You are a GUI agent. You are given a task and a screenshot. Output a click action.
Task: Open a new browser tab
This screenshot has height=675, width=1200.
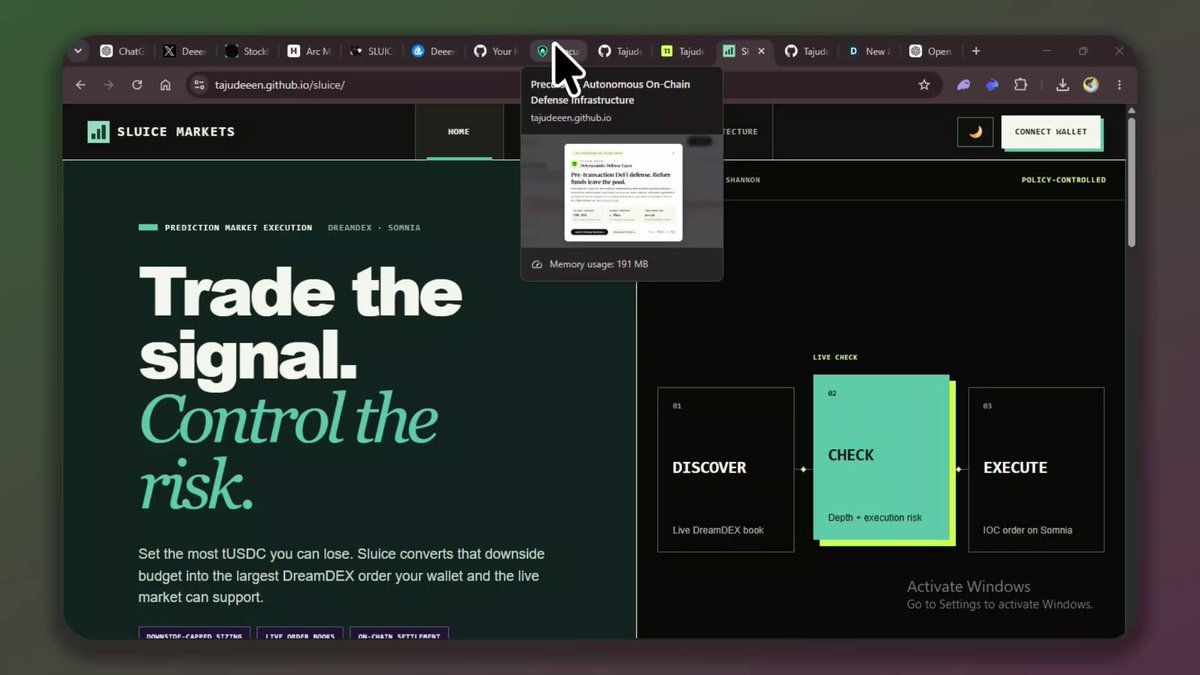point(976,51)
